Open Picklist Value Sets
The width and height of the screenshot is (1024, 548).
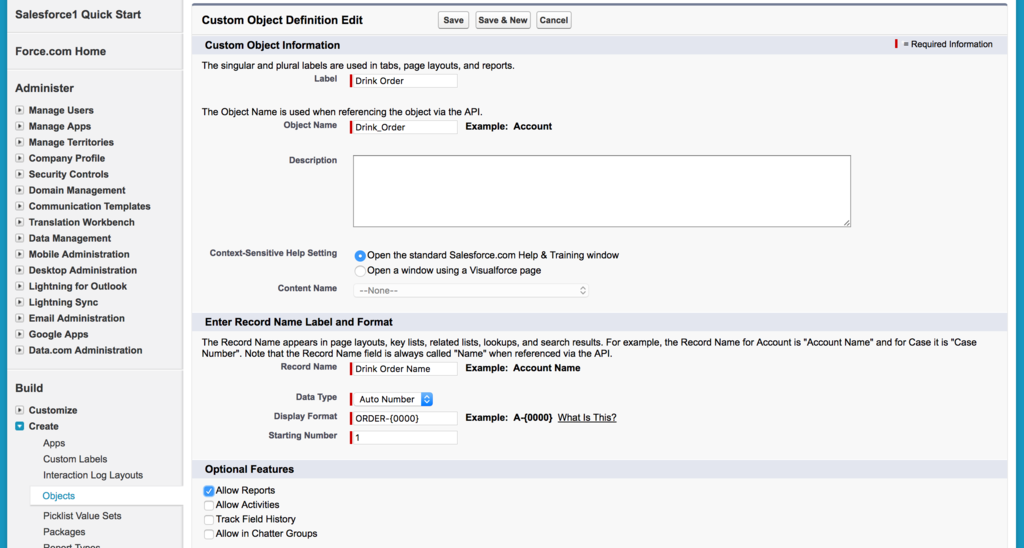click(82, 516)
